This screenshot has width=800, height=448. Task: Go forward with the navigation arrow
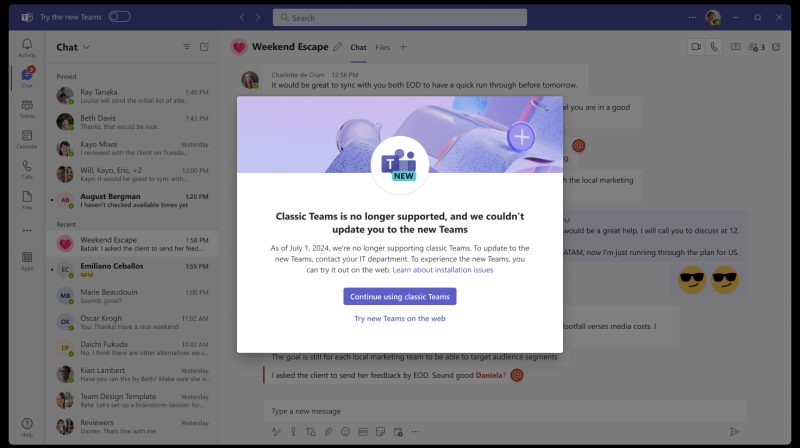[258, 17]
